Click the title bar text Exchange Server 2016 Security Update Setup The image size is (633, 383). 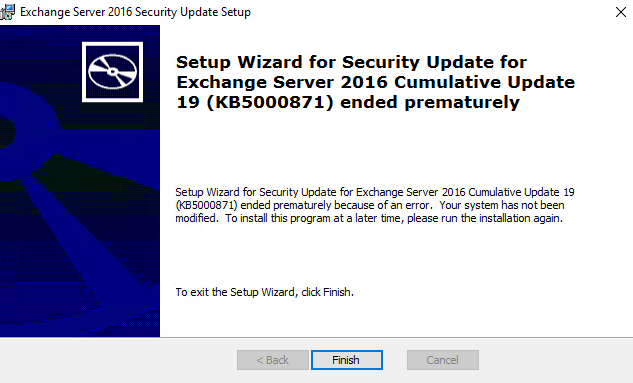[x=135, y=12]
